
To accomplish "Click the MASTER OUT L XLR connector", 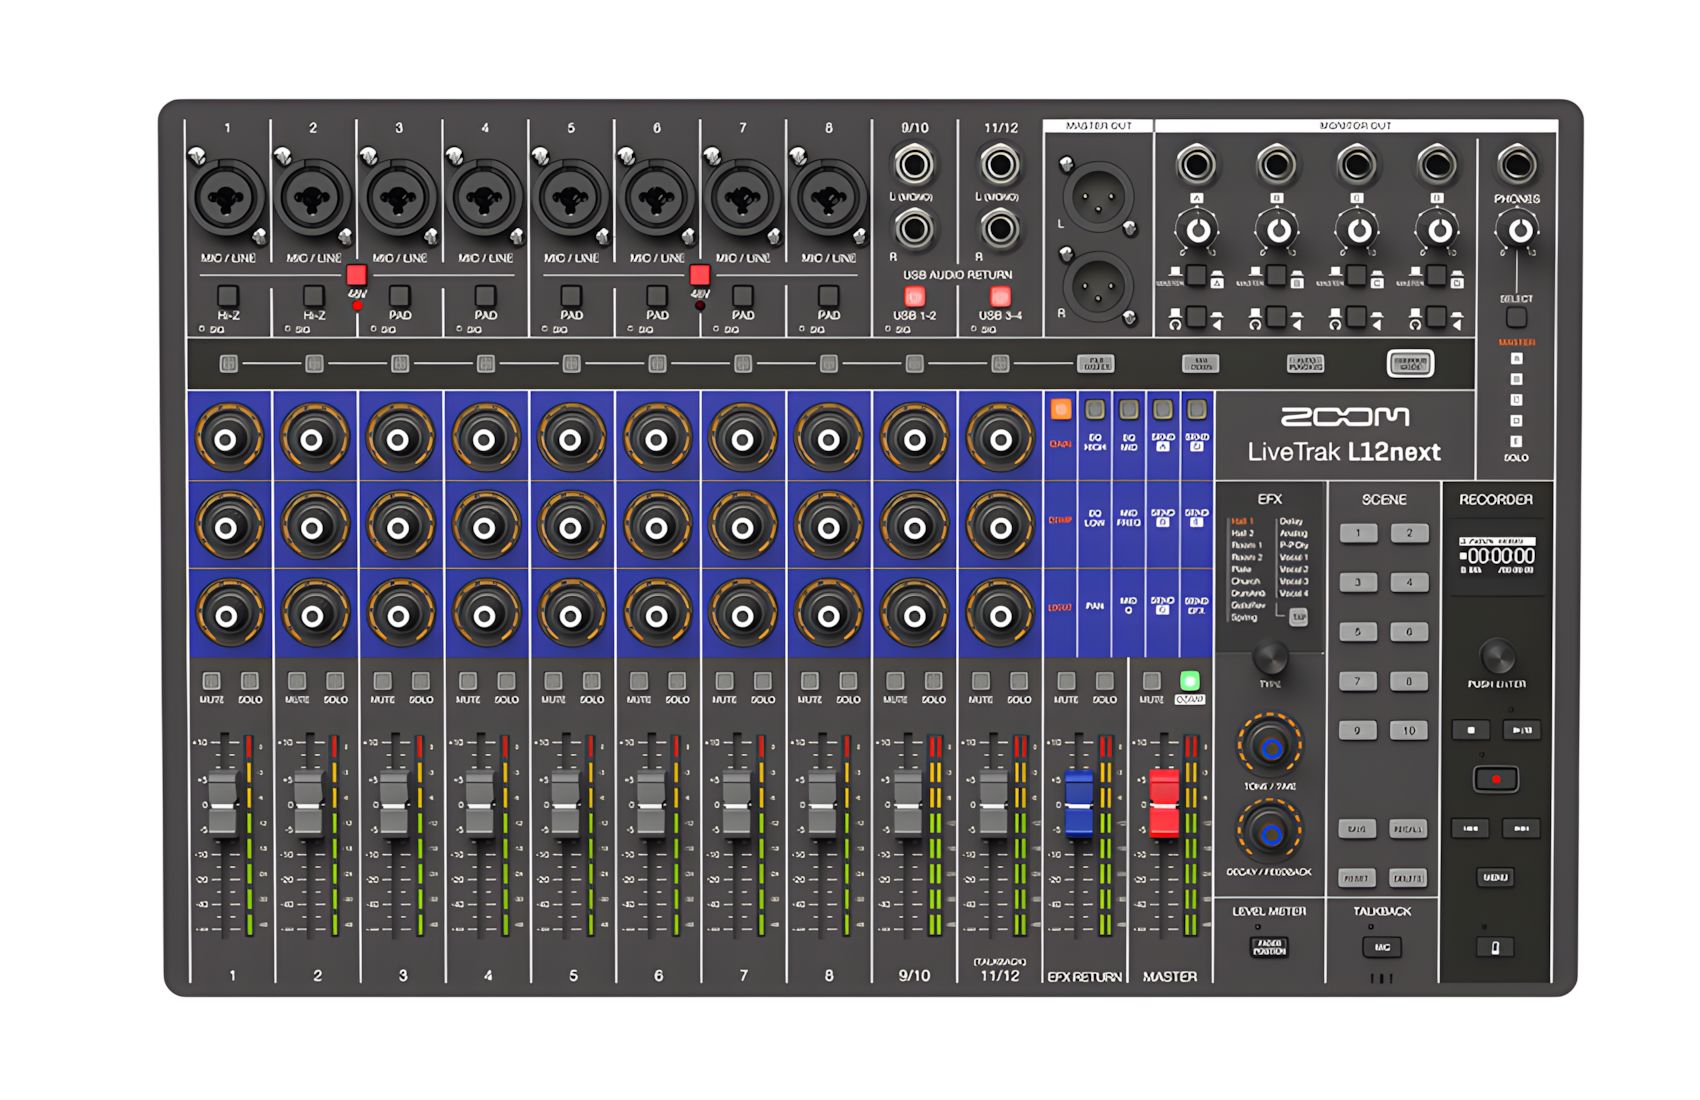I will [x=1098, y=197].
